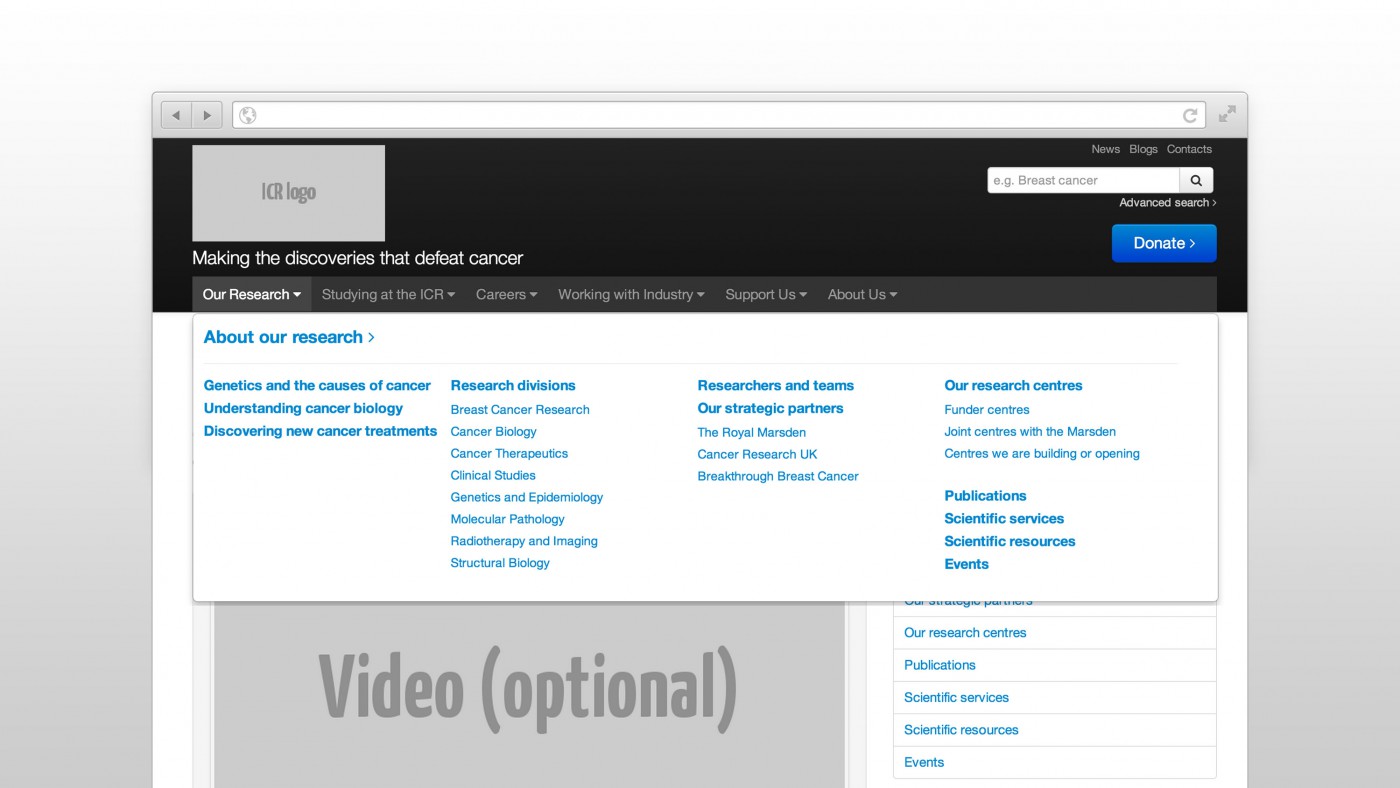Image resolution: width=1400 pixels, height=788 pixels.
Task: Open About our research heading link
Action: pos(289,337)
